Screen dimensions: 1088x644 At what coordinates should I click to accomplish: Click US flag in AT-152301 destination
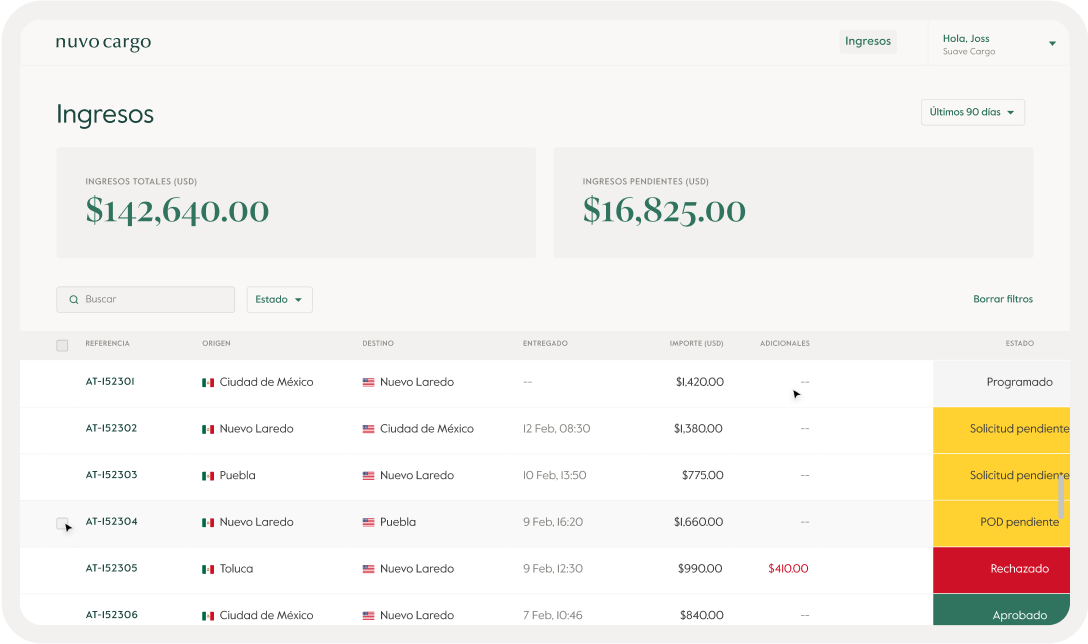click(368, 382)
